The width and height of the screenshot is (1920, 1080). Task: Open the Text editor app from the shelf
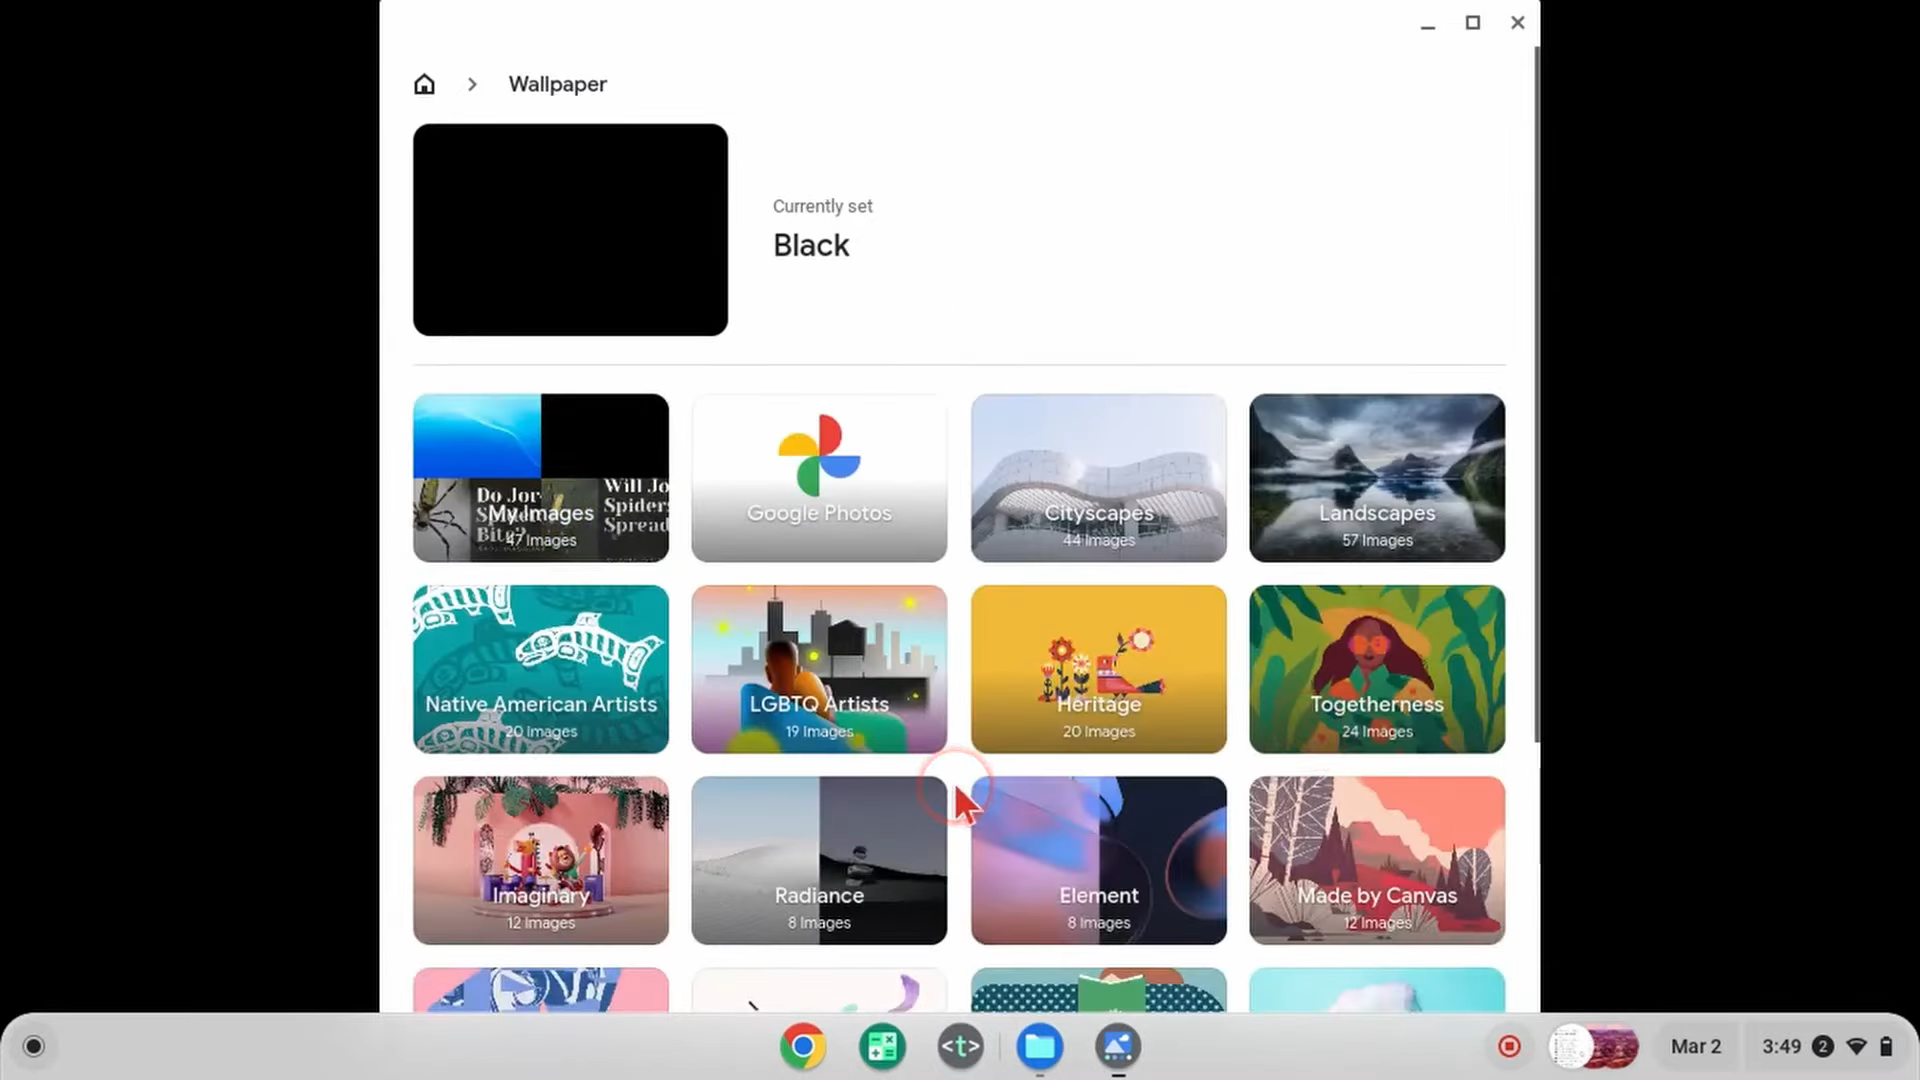point(959,1046)
